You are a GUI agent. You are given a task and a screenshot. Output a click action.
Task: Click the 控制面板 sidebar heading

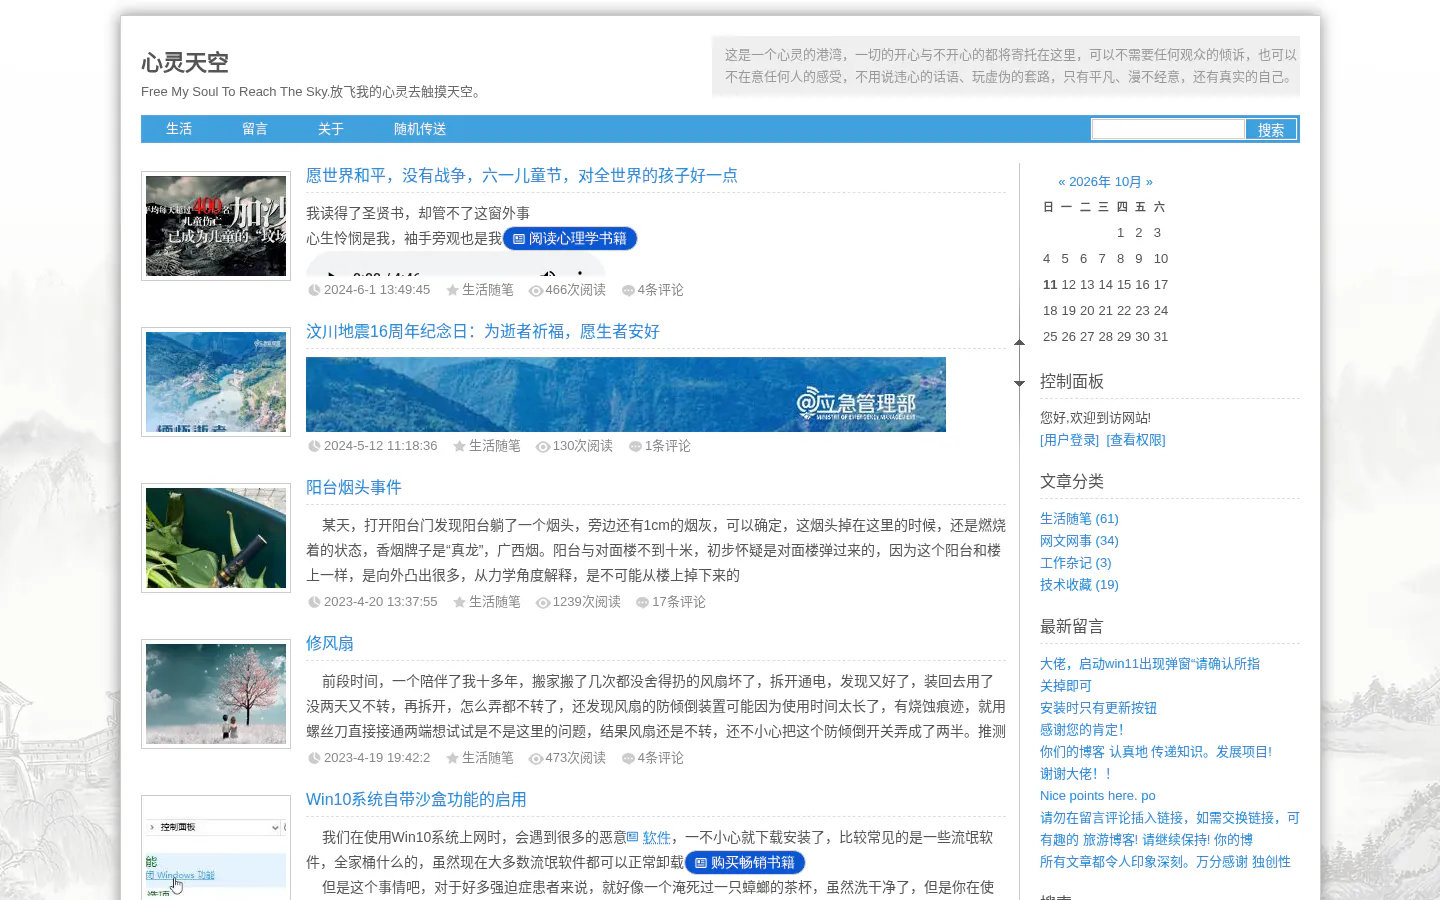(x=1072, y=382)
